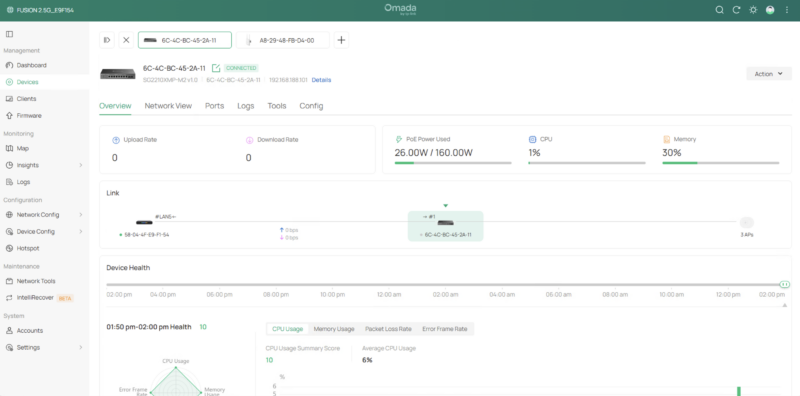The width and height of the screenshot is (800, 396).
Task: Select the Error Frame Rate chart tab
Action: click(444, 329)
